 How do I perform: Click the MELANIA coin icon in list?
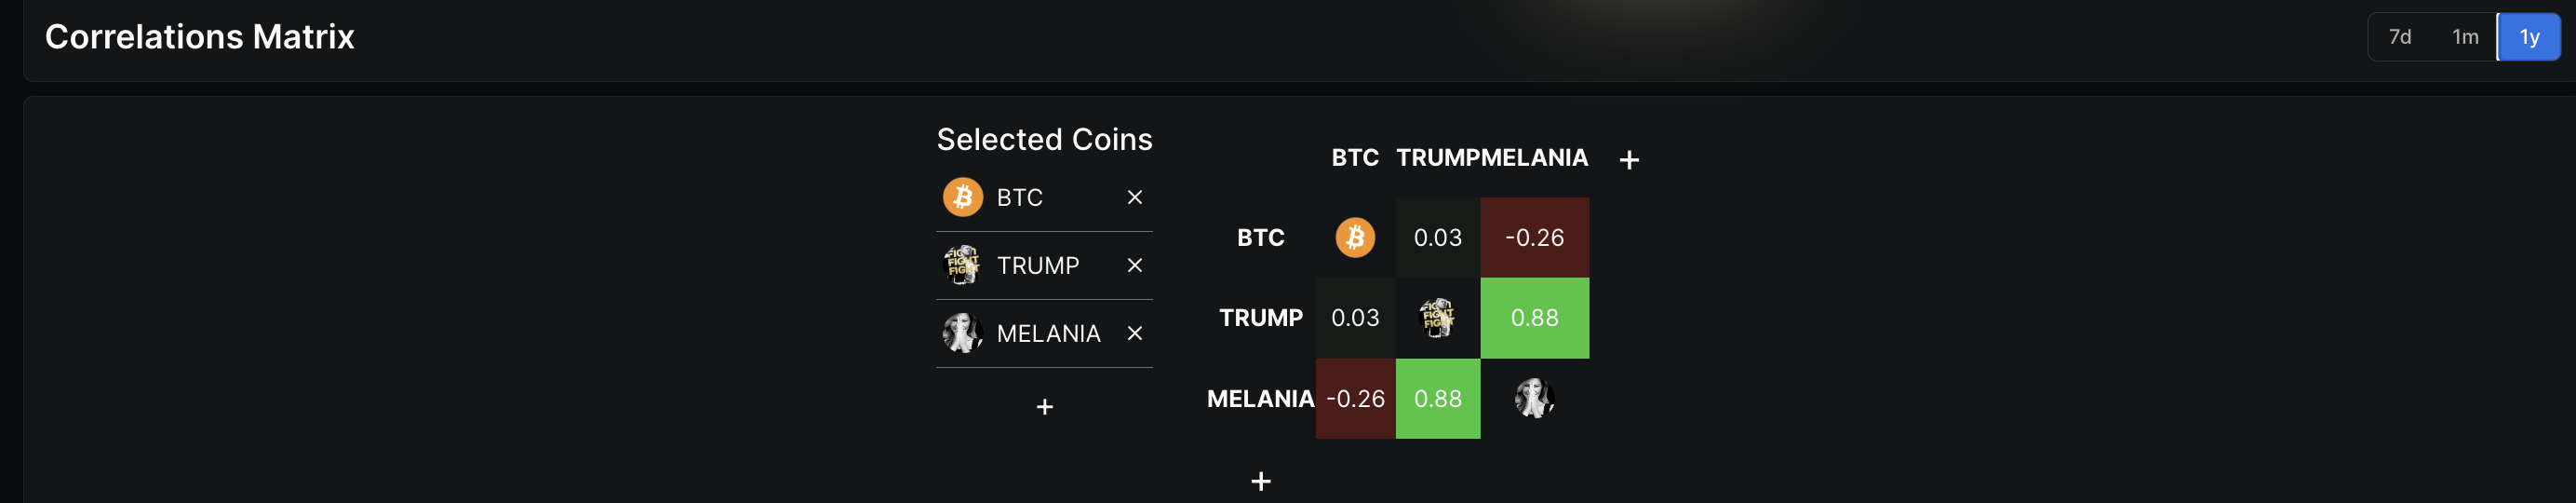pos(962,333)
